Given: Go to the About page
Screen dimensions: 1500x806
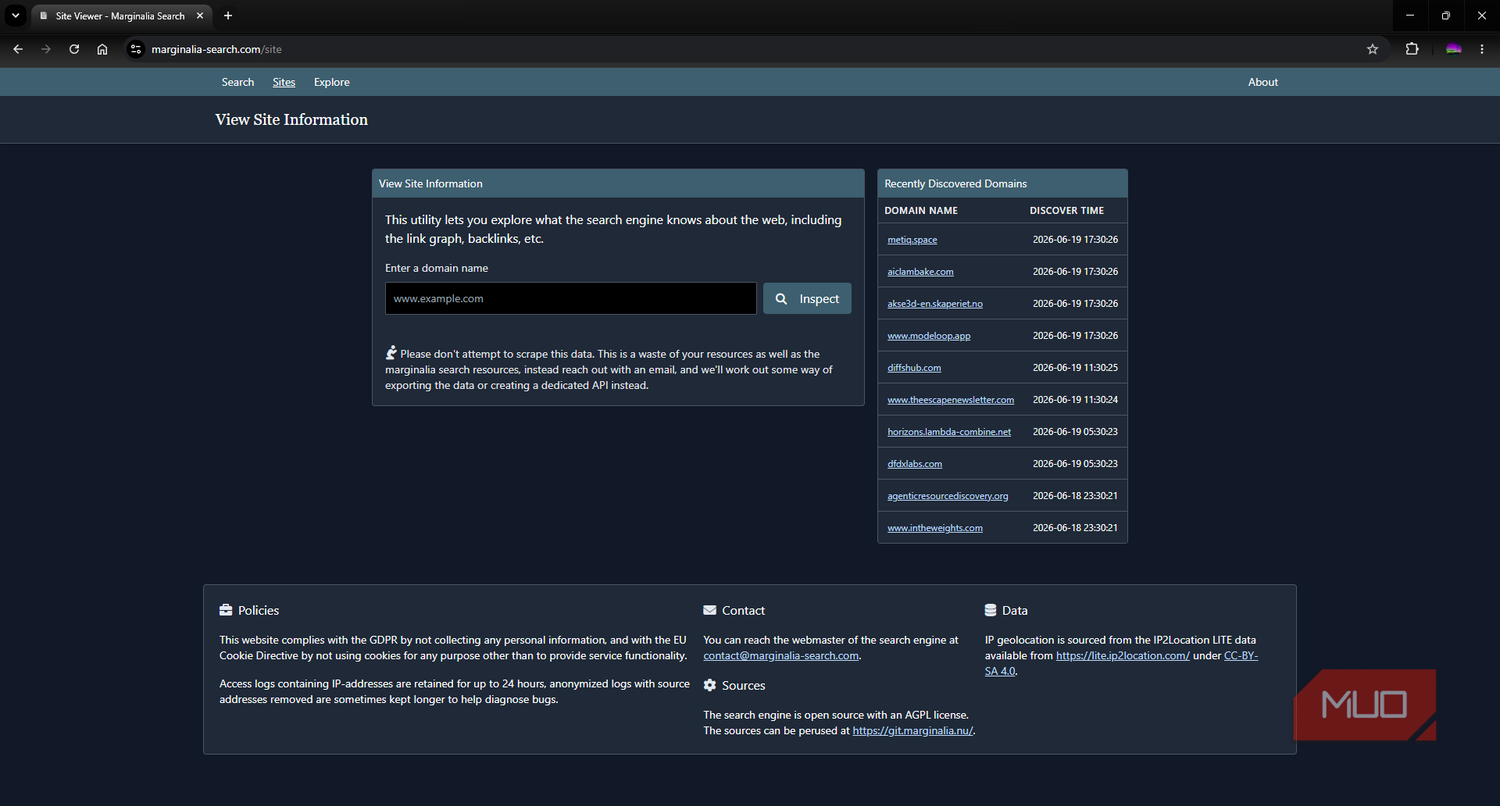Looking at the screenshot, I should (1263, 82).
